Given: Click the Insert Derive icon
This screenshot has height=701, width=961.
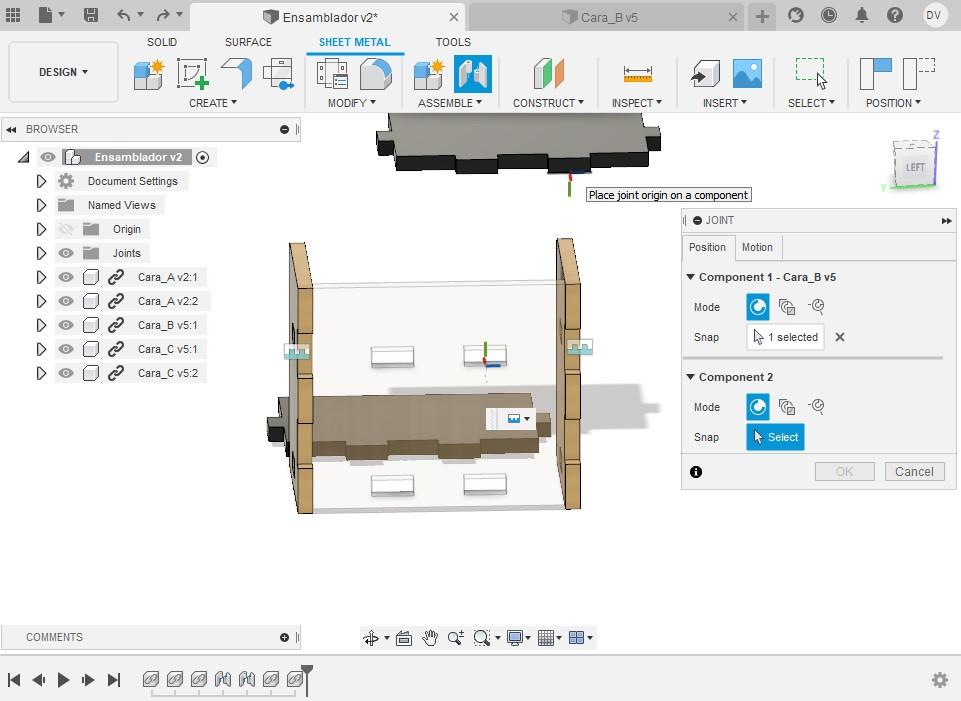Looking at the screenshot, I should 705,74.
